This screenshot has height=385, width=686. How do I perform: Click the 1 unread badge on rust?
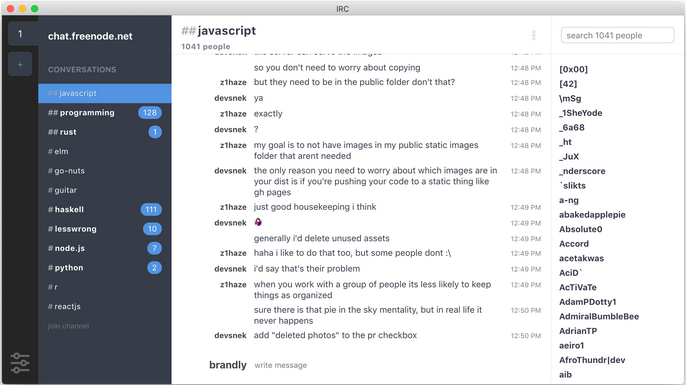point(155,132)
